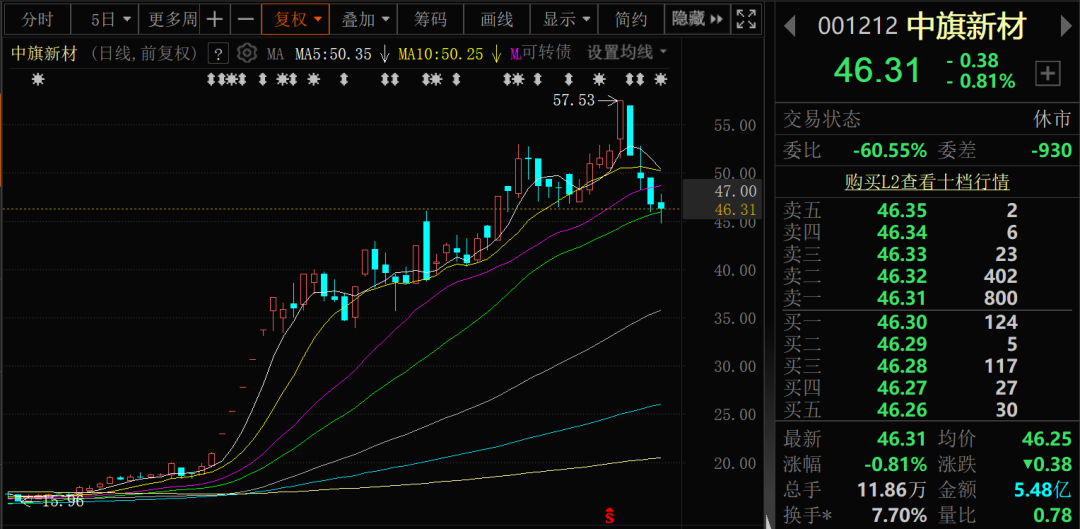The width and height of the screenshot is (1080, 529).
Task: Select the 画线 drawing tool button
Action: tap(496, 19)
